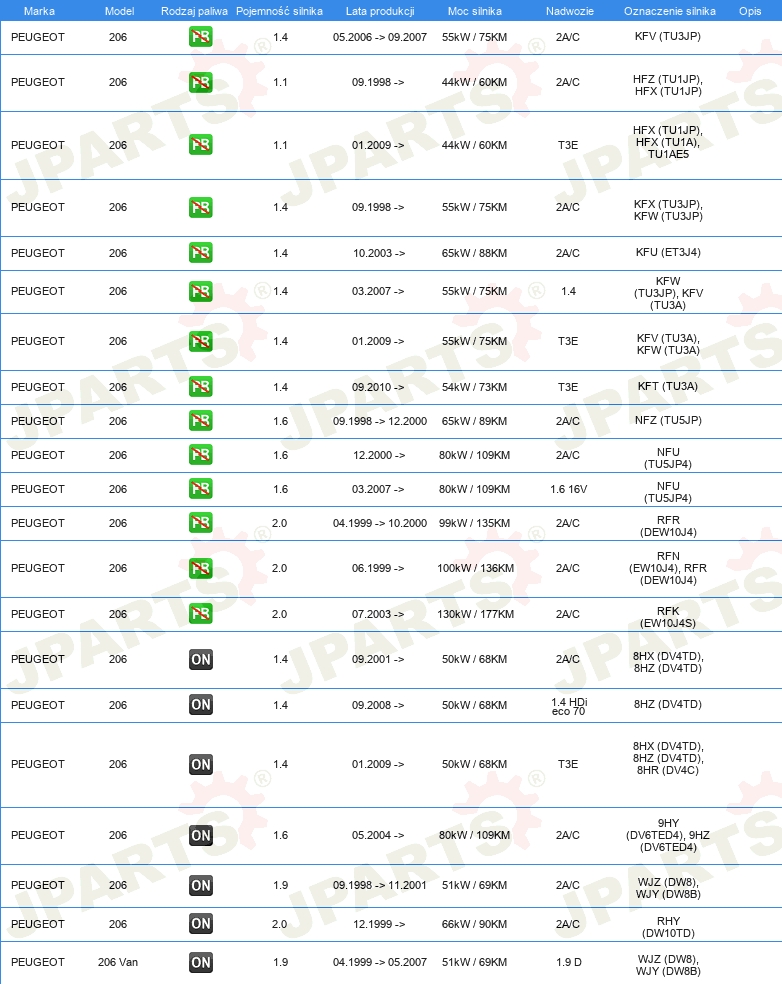The width and height of the screenshot is (782, 984).
Task: Click petrol icon in KFX (TU3JP) row
Action: pyautogui.click(x=201, y=207)
